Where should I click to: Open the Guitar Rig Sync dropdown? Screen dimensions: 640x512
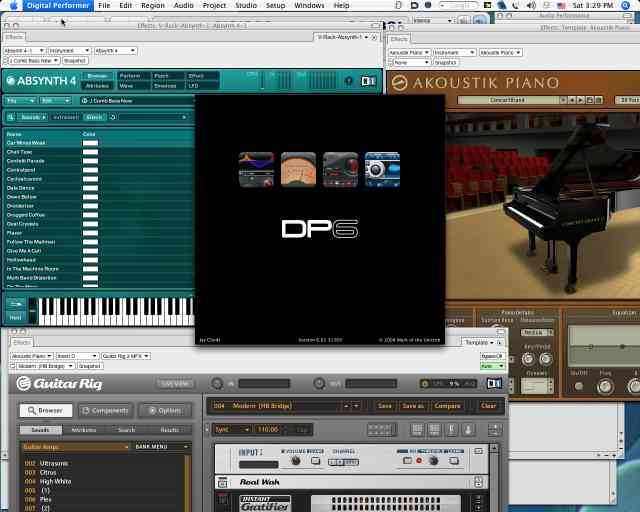click(232, 430)
